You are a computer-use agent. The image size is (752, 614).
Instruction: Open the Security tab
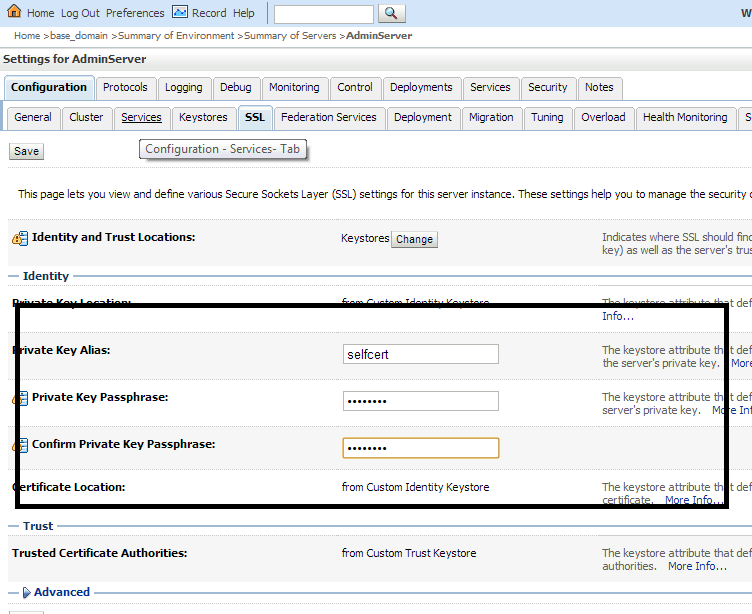pyautogui.click(x=548, y=87)
